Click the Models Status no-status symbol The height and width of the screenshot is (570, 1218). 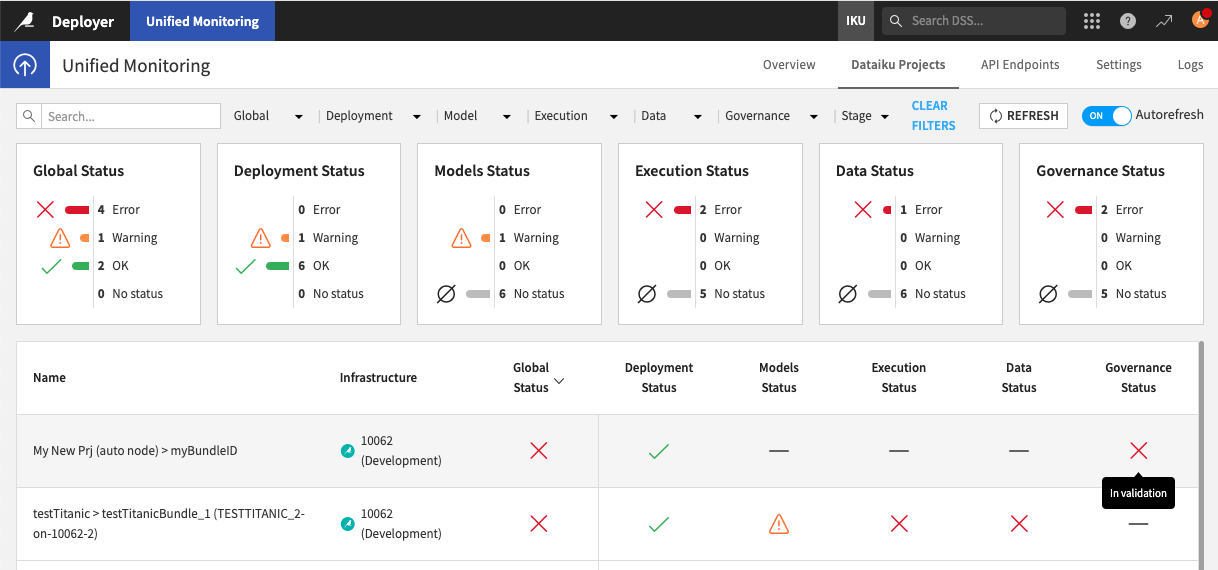446,294
